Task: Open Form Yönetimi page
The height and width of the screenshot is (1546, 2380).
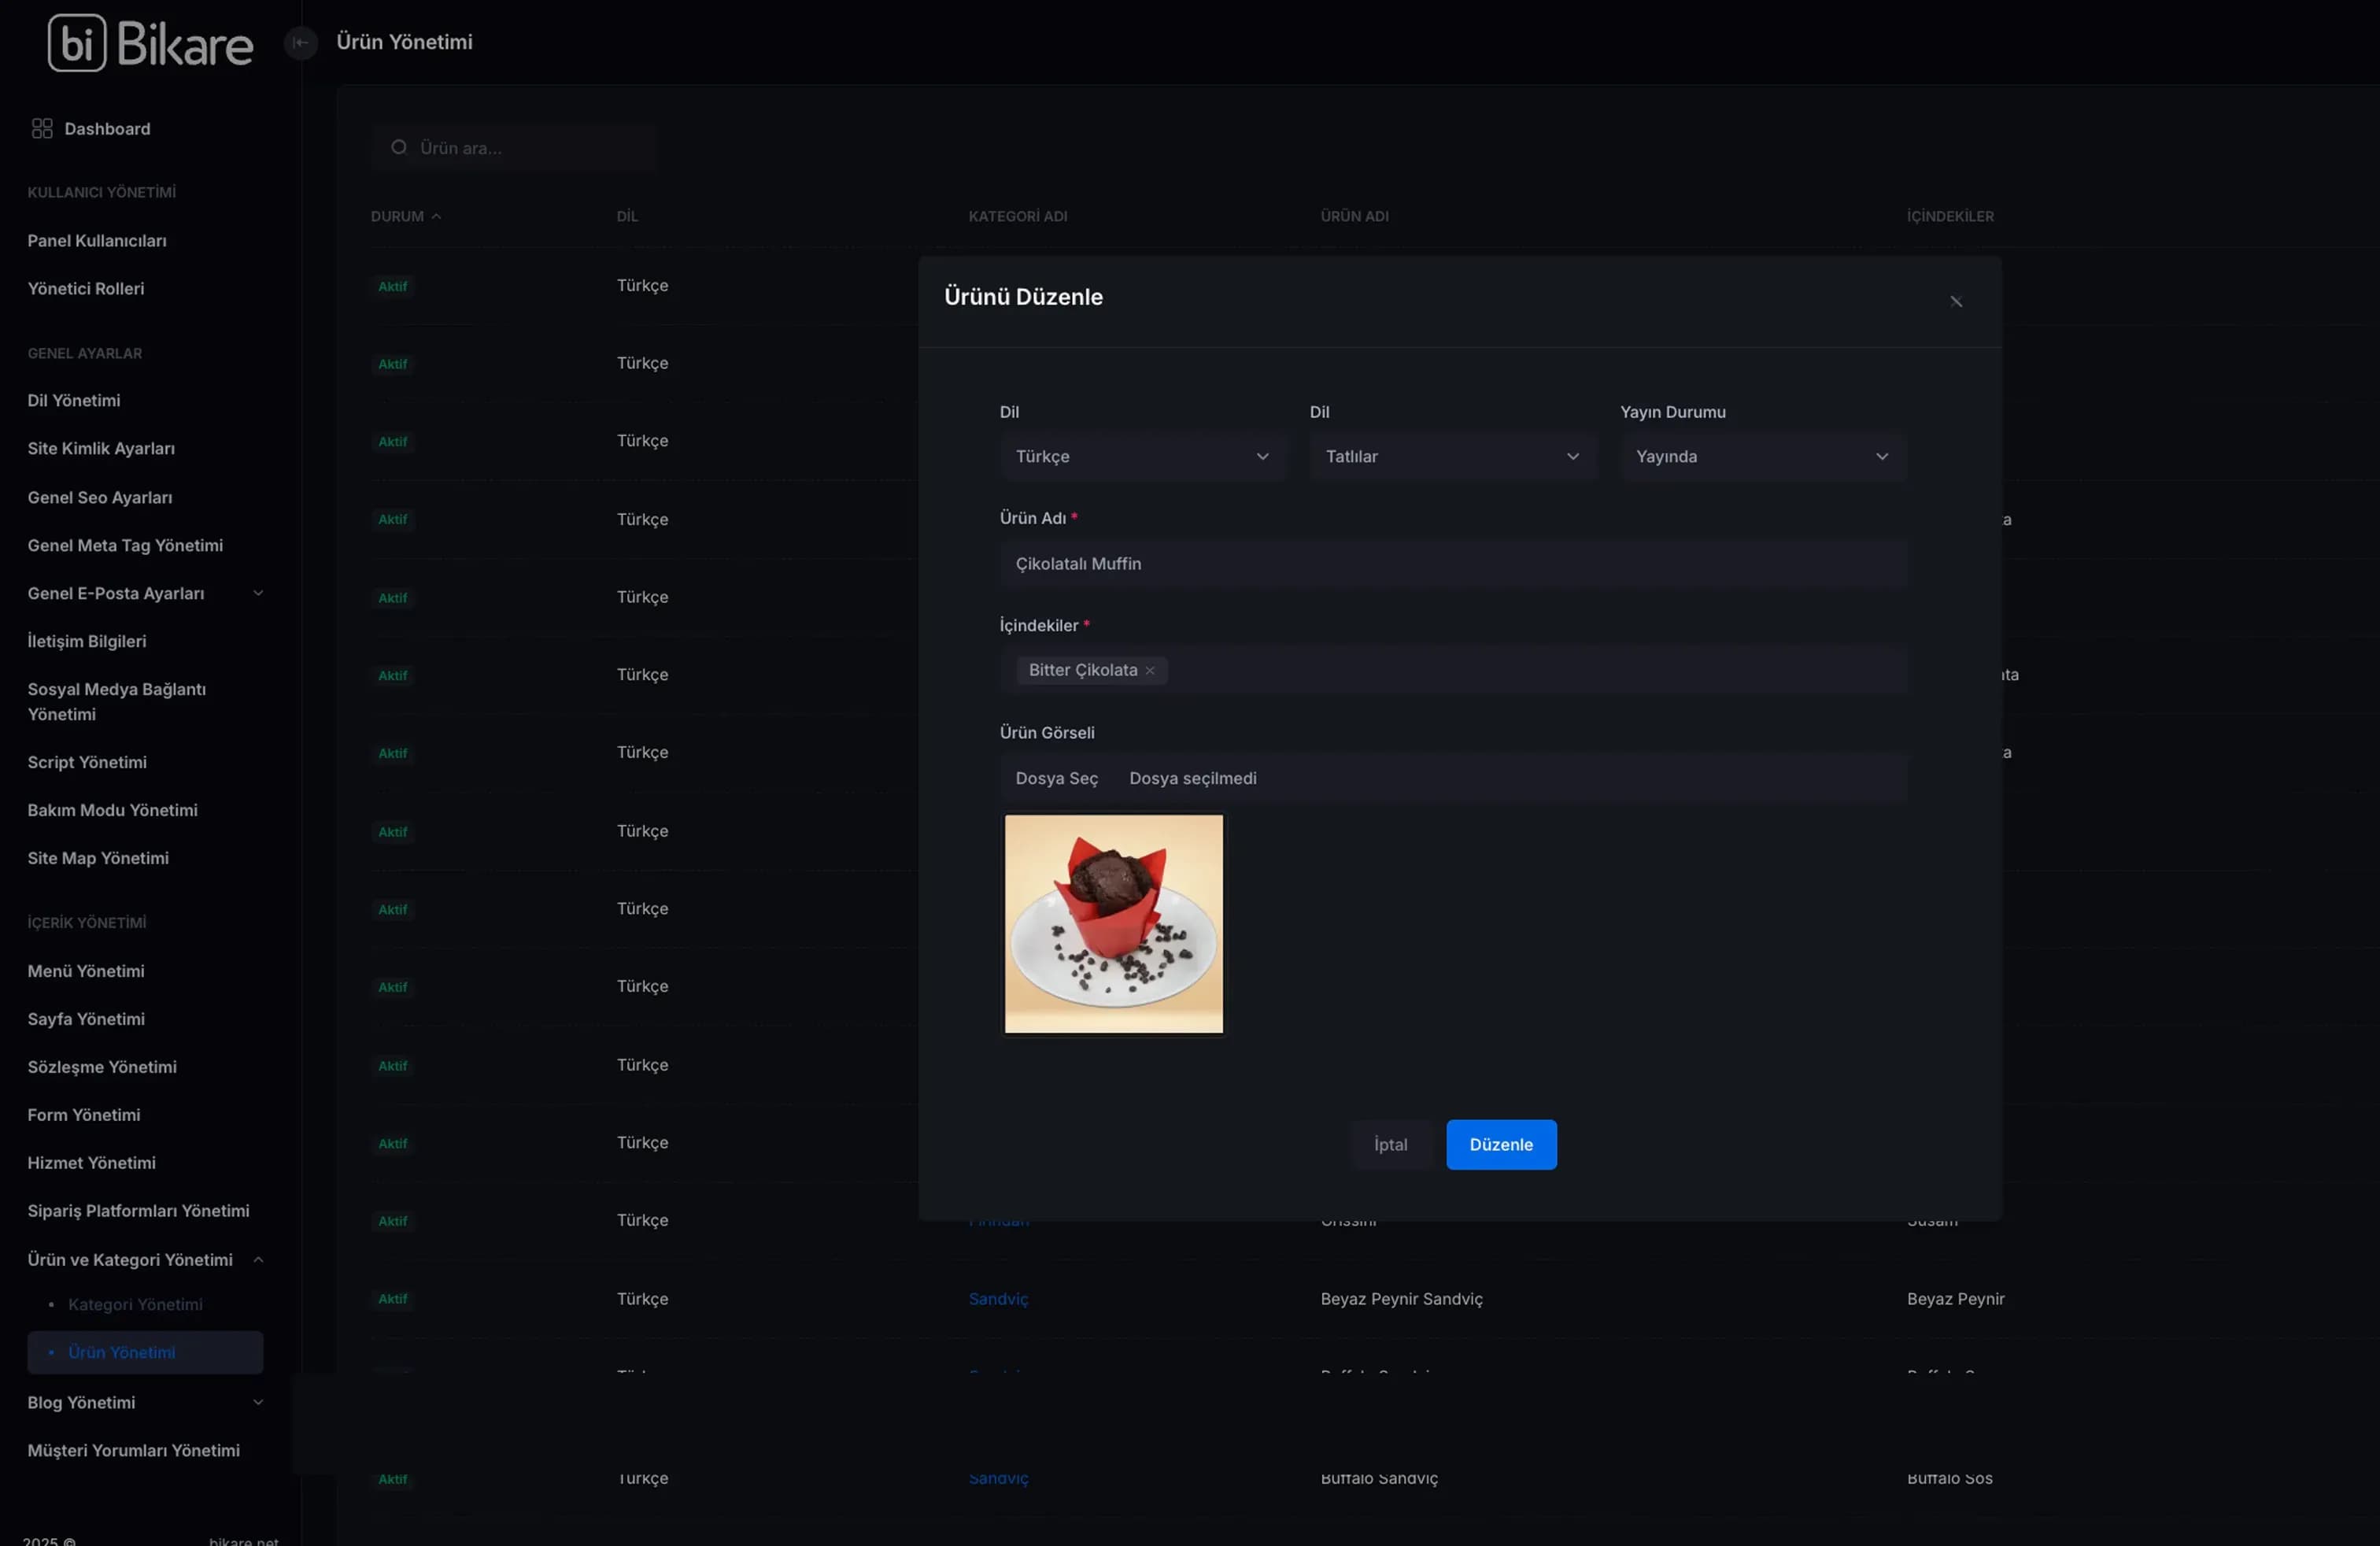Action: 84,1116
